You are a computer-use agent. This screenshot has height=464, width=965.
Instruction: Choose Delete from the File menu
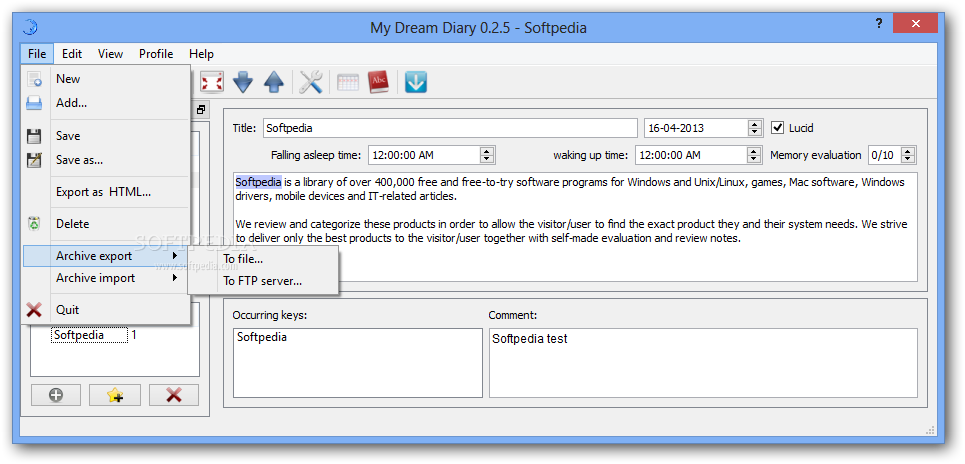(x=106, y=224)
